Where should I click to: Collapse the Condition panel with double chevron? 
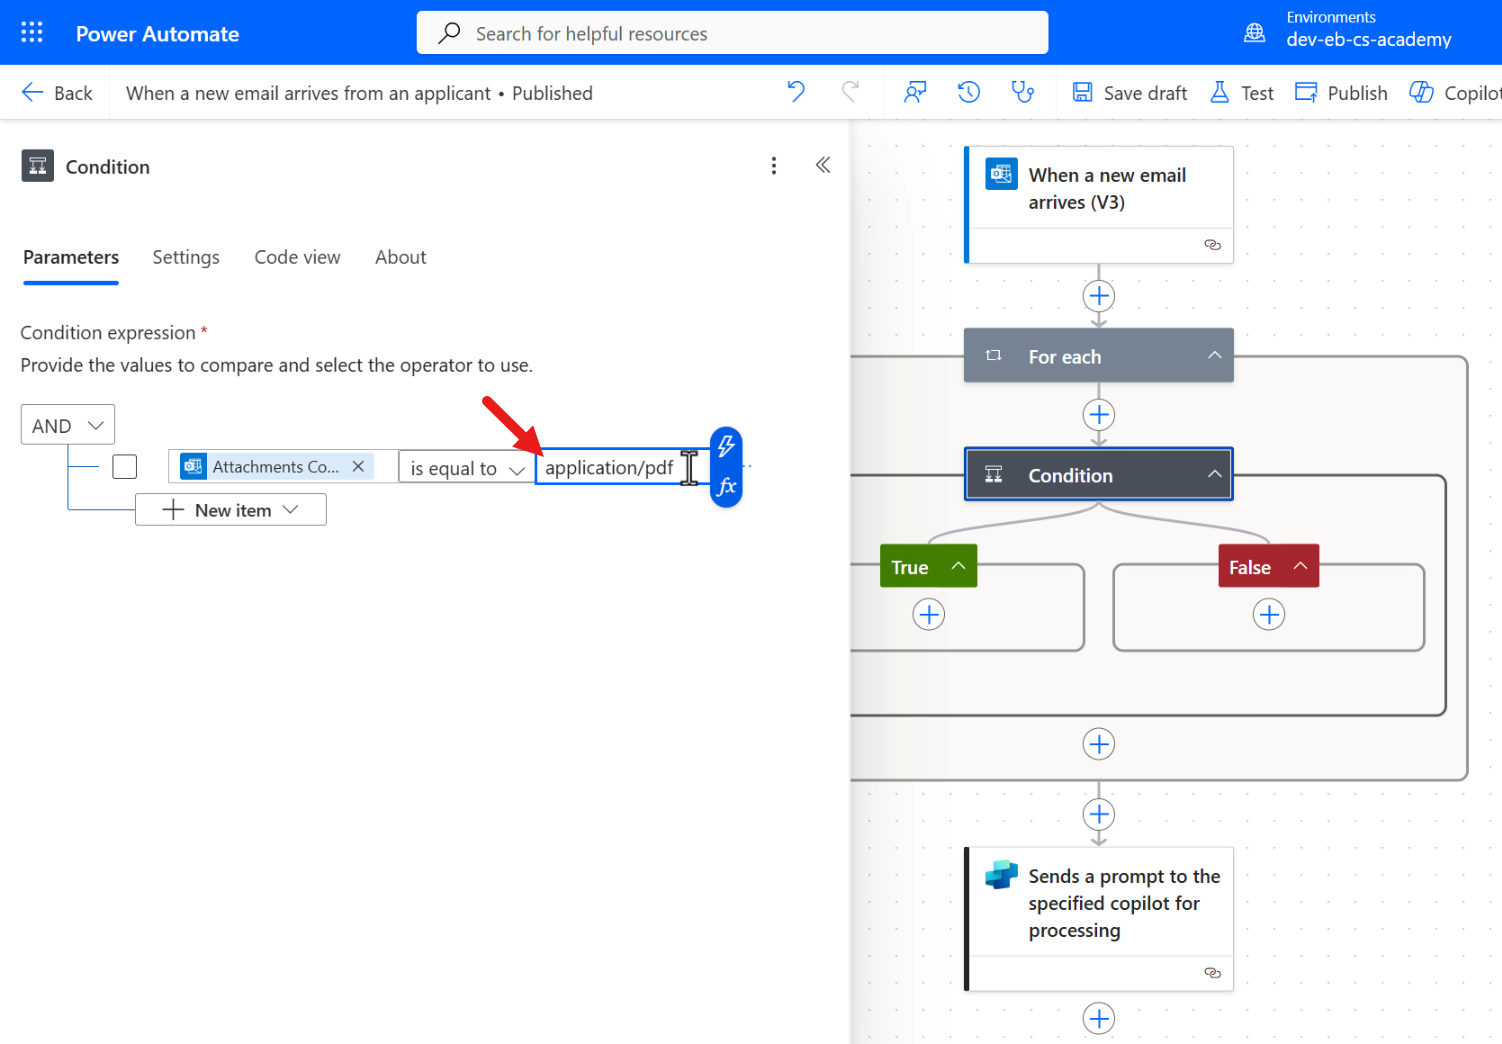tap(823, 165)
